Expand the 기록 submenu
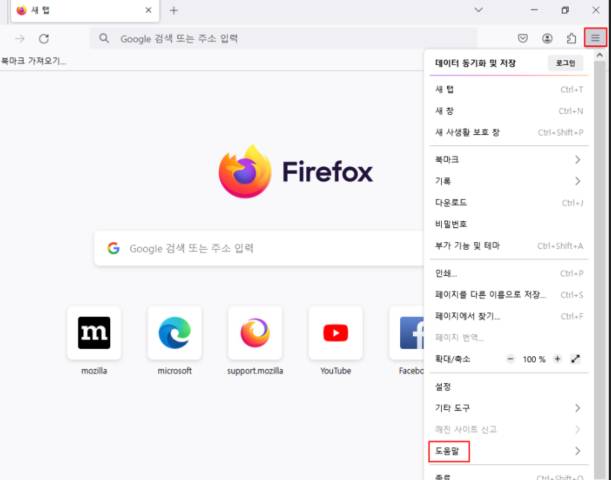Screen dimensions: 611x480 click(x=509, y=181)
